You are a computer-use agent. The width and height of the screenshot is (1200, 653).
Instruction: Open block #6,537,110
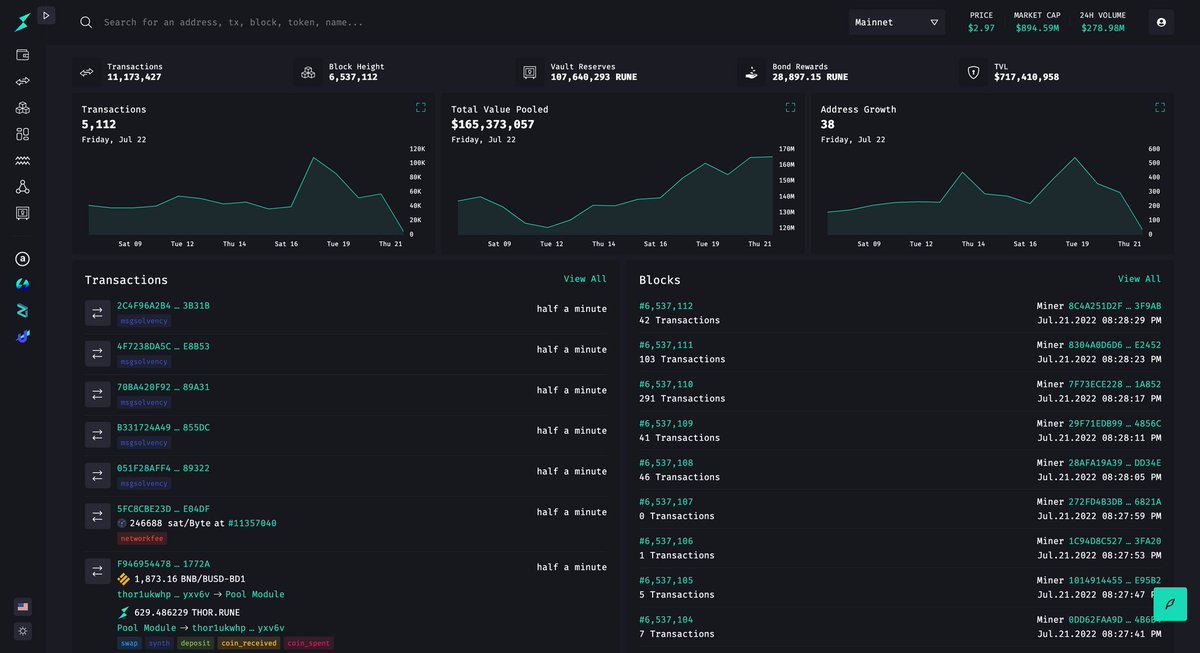click(666, 384)
